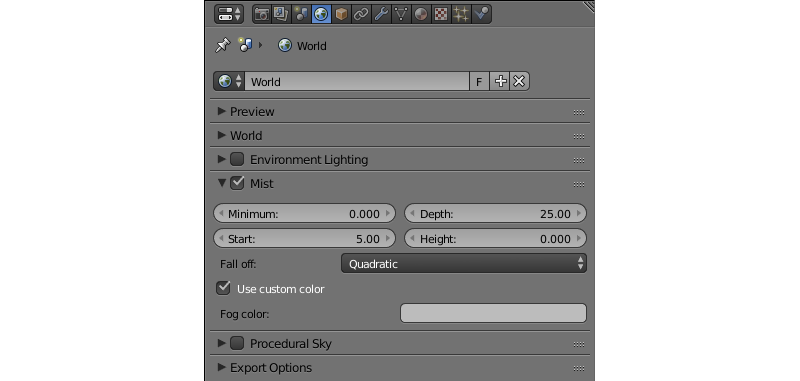Open the editor type selector menu
Viewport: 800px width, 381px height.
(229, 14)
